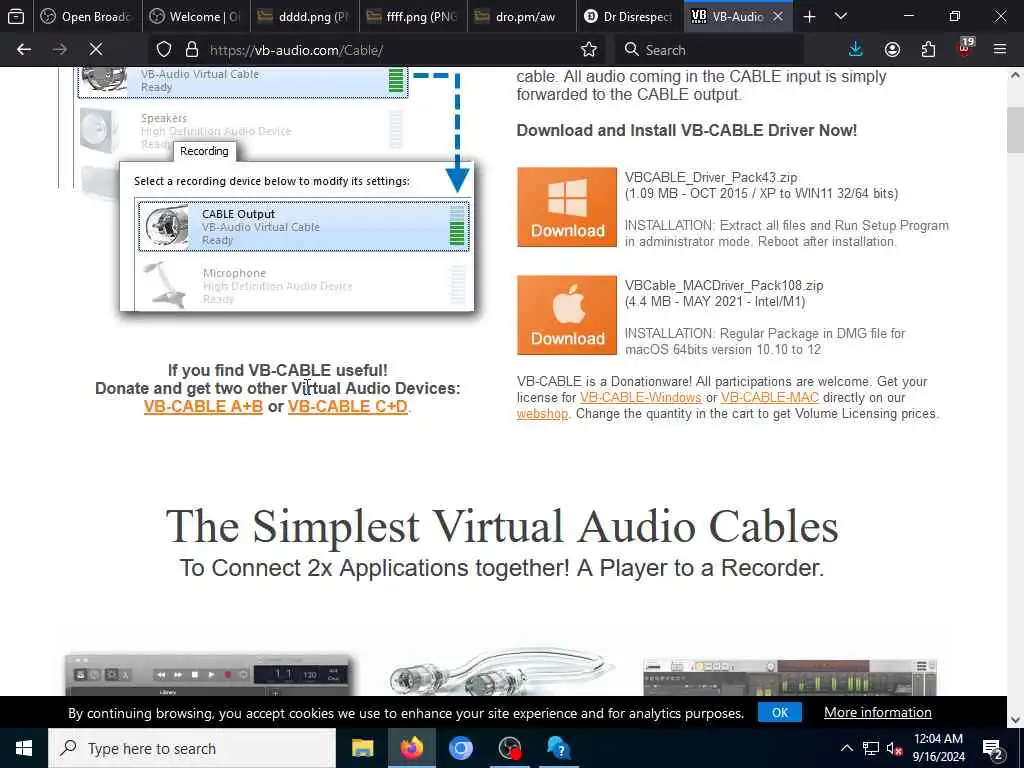
Task: Close the VB-Audio tab
Action: 778,17
